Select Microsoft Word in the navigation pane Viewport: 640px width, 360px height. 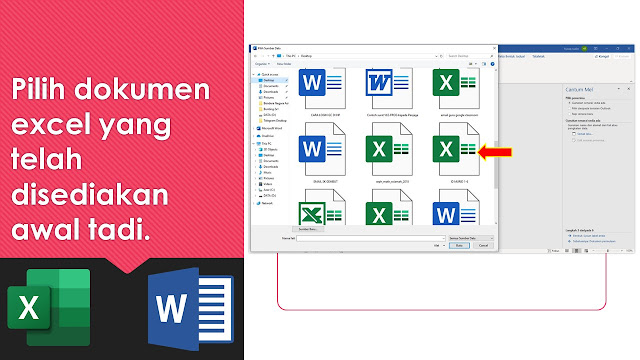[270, 128]
